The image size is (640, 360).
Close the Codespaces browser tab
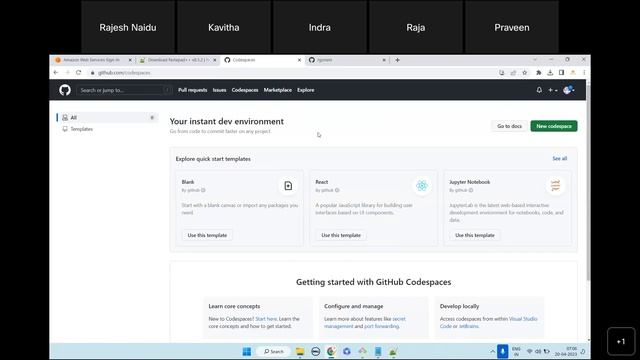299,60
